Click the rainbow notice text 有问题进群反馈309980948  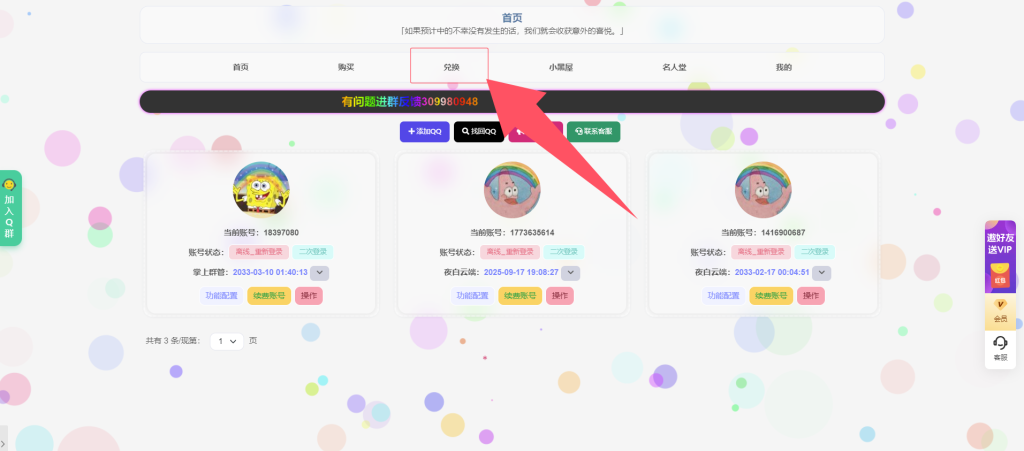409,102
